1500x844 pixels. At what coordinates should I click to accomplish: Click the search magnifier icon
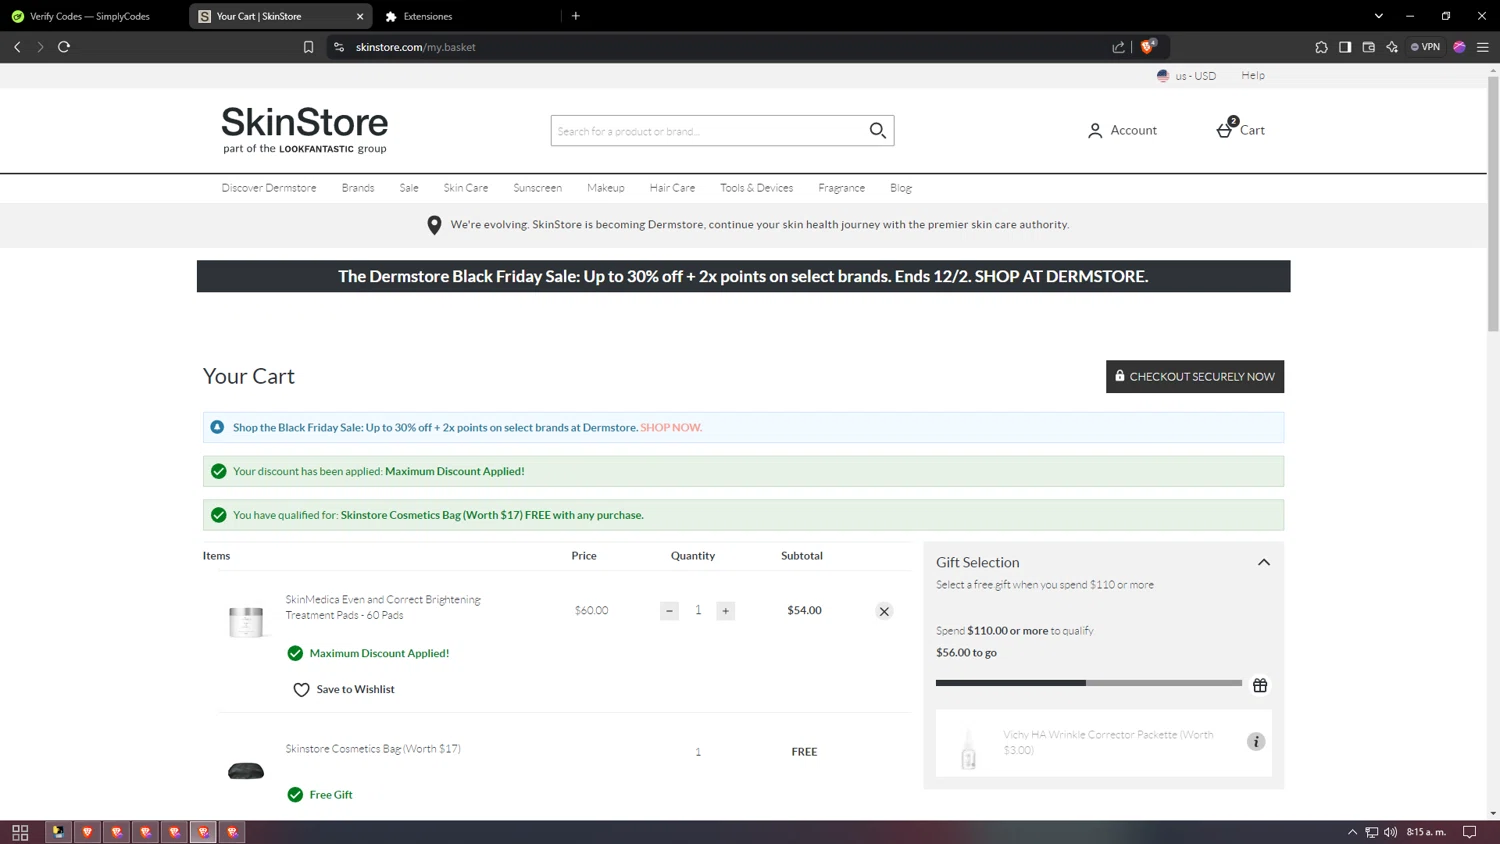pos(878,130)
